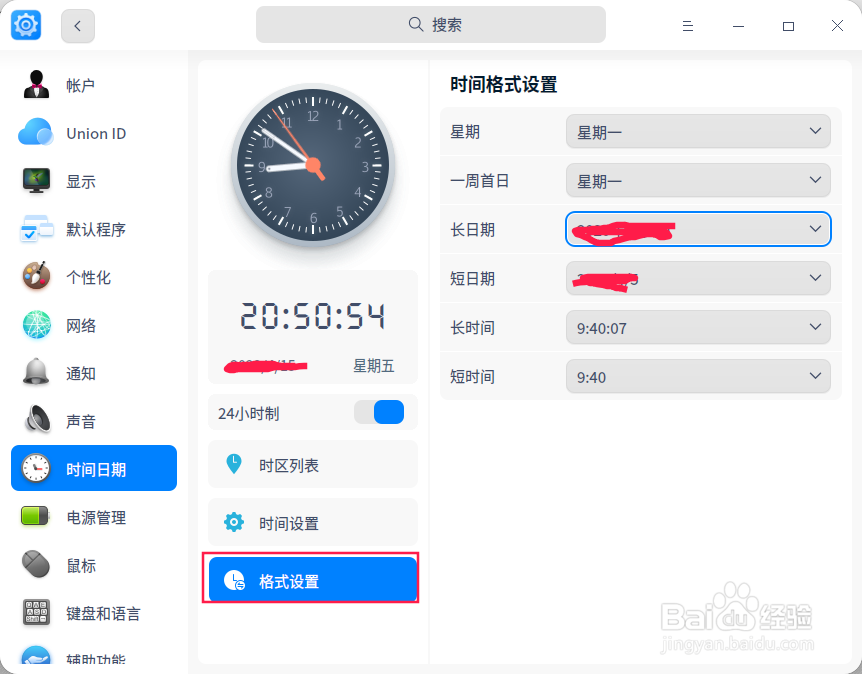Viewport: 862px width, 674px height.
Task: Select the 键盘和语言 keyboard icon
Action: (35, 613)
